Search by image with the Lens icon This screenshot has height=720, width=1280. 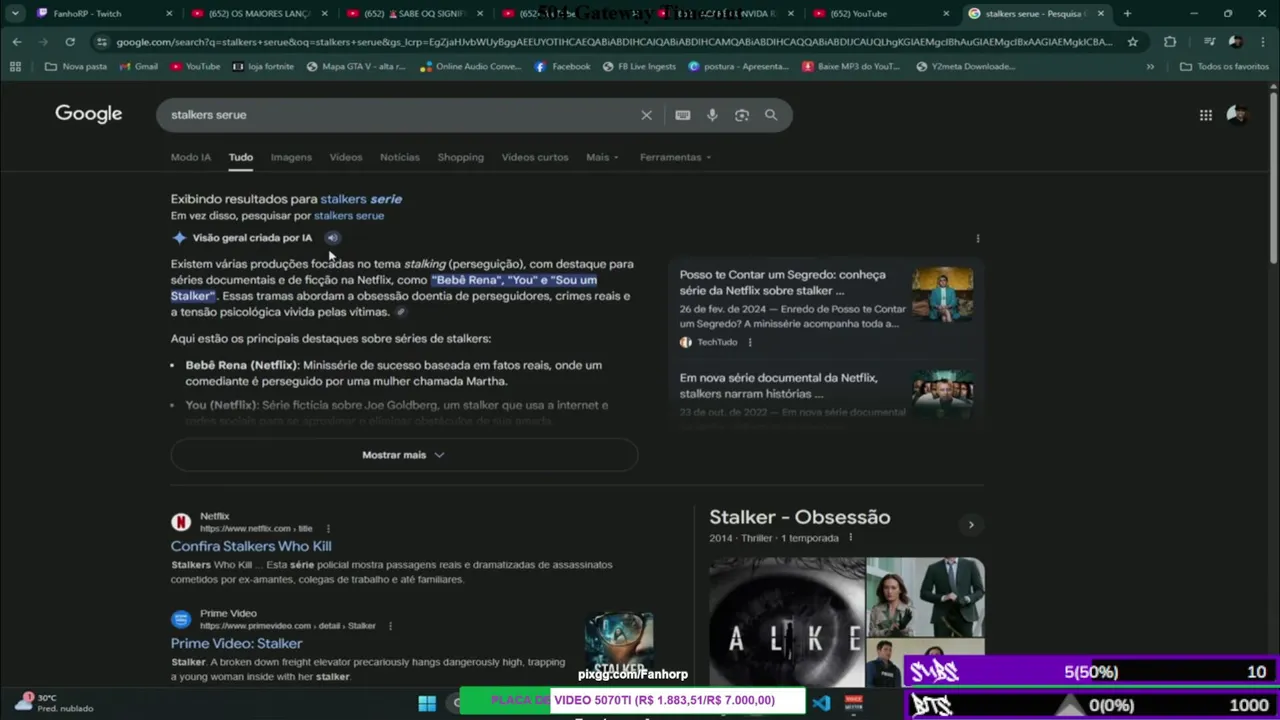[741, 115]
